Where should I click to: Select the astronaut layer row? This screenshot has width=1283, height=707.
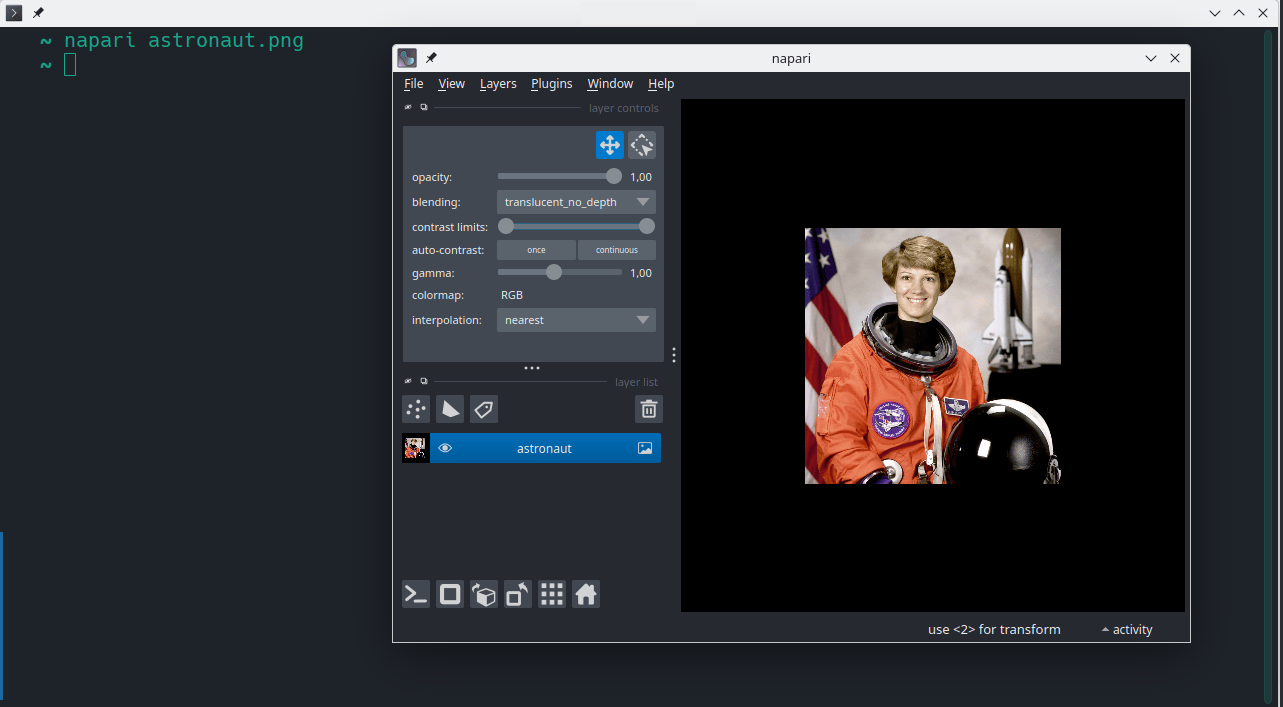pyautogui.click(x=531, y=448)
